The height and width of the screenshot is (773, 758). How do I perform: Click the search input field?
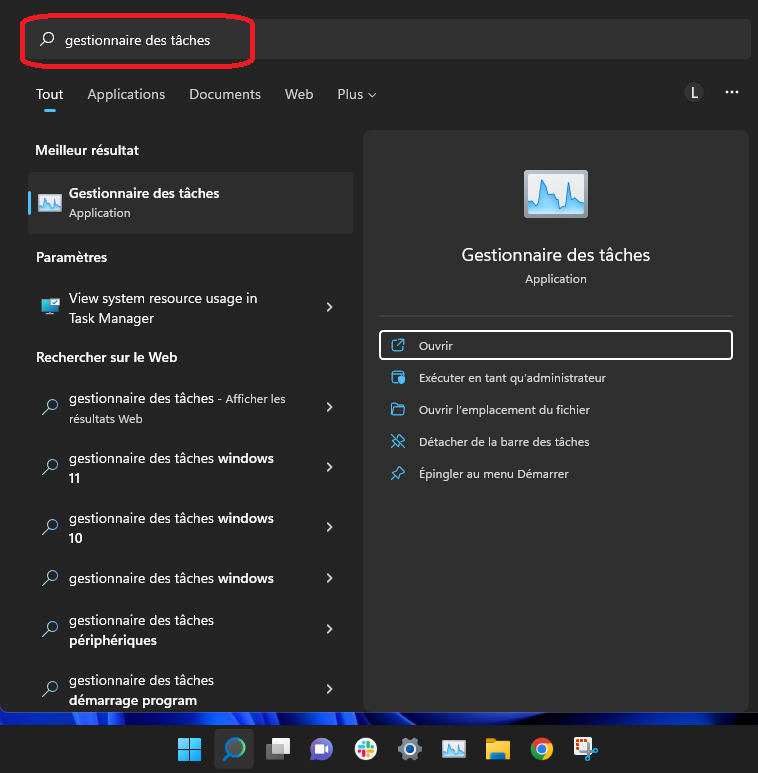tap(400, 40)
